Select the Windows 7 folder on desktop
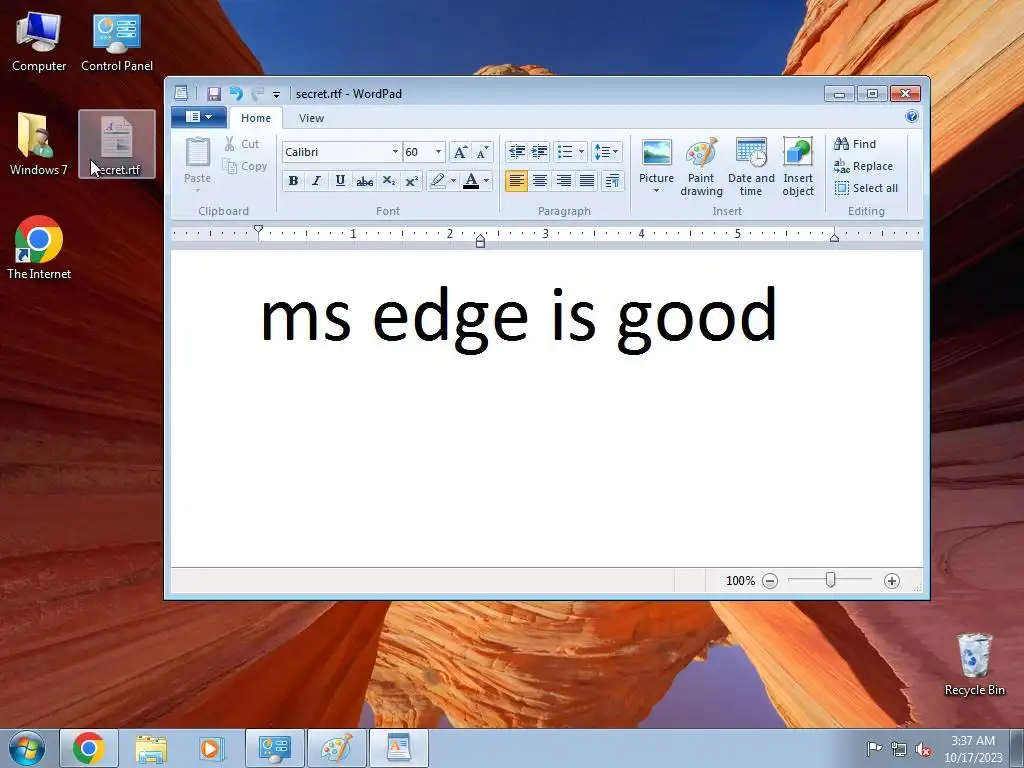The image size is (1024, 768). click(x=39, y=144)
